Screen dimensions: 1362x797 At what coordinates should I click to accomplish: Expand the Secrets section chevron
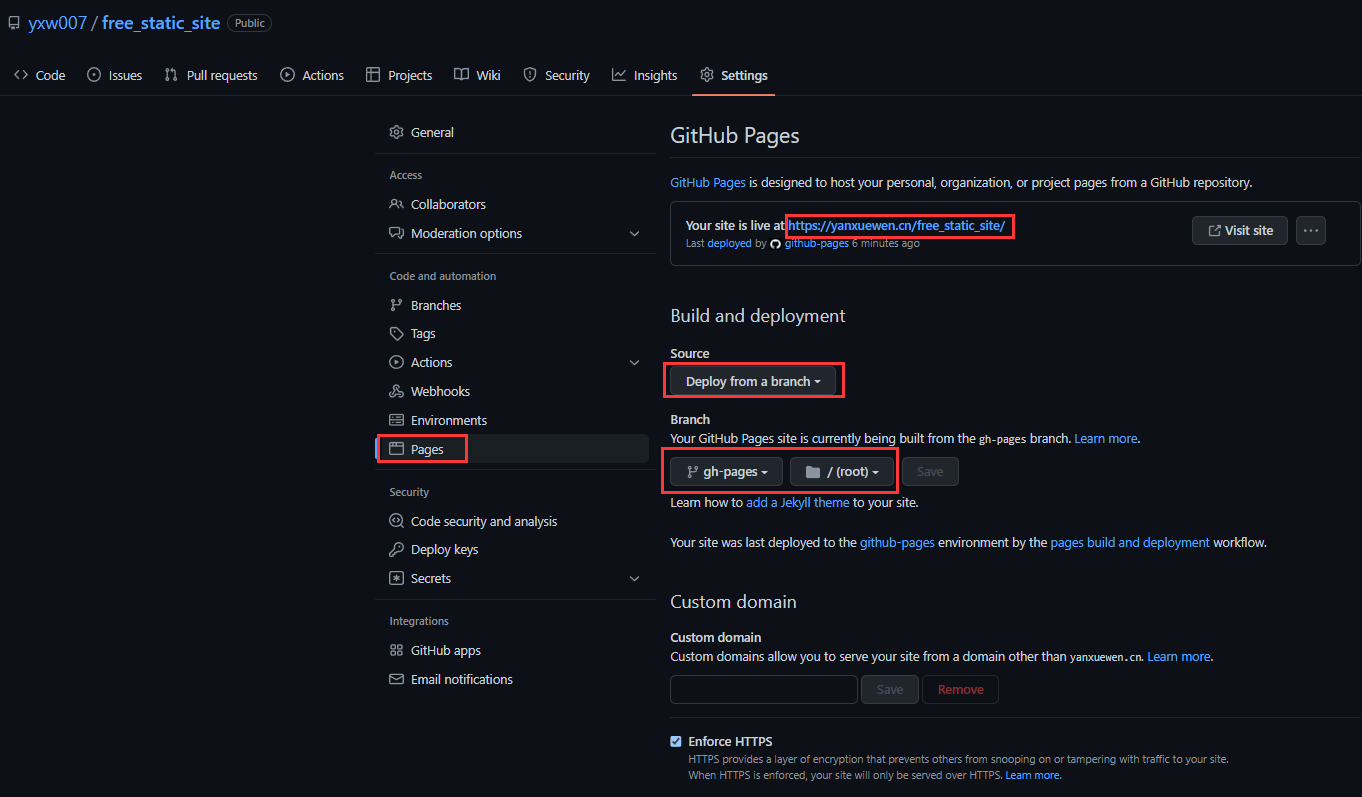tap(634, 578)
